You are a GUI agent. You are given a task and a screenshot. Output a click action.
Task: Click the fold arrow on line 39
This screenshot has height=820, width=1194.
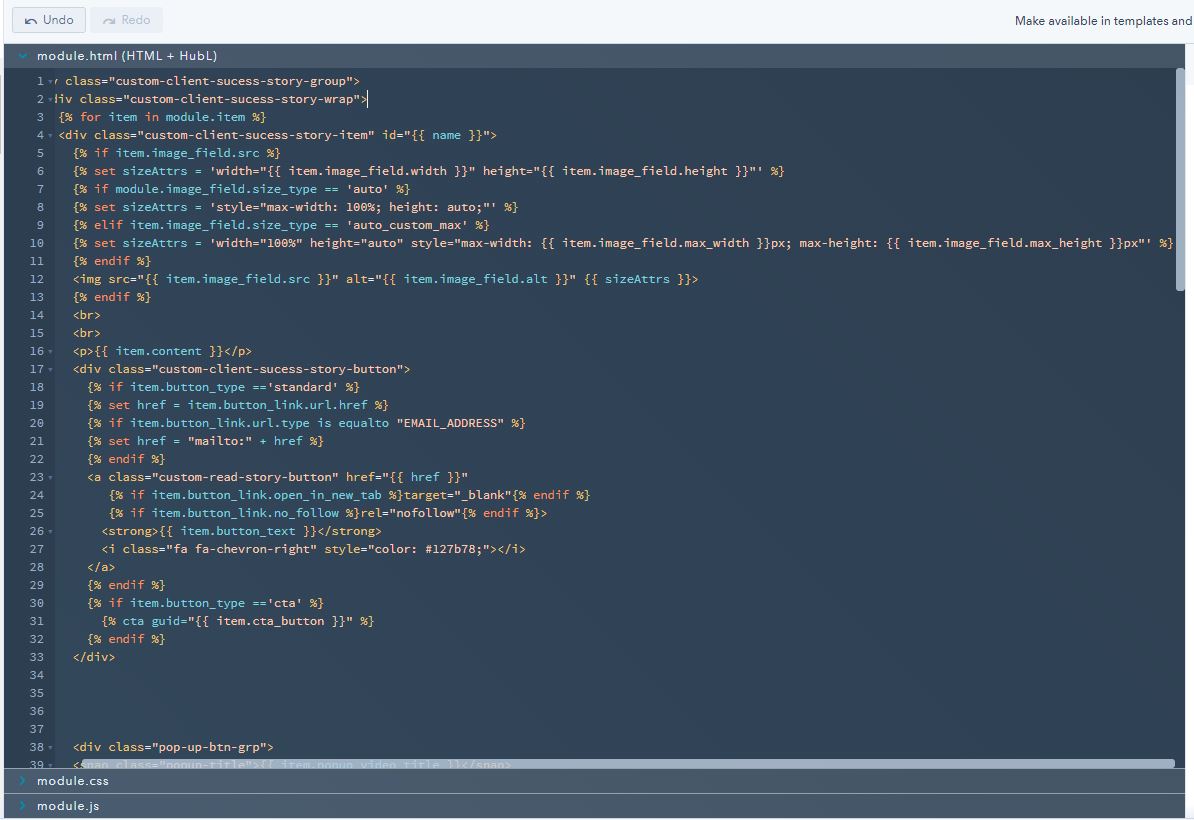49,763
